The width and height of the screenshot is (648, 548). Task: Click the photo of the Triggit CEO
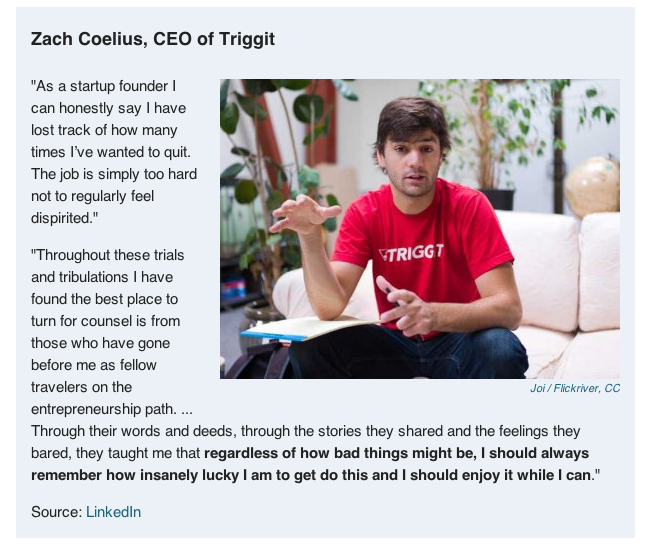(x=419, y=229)
